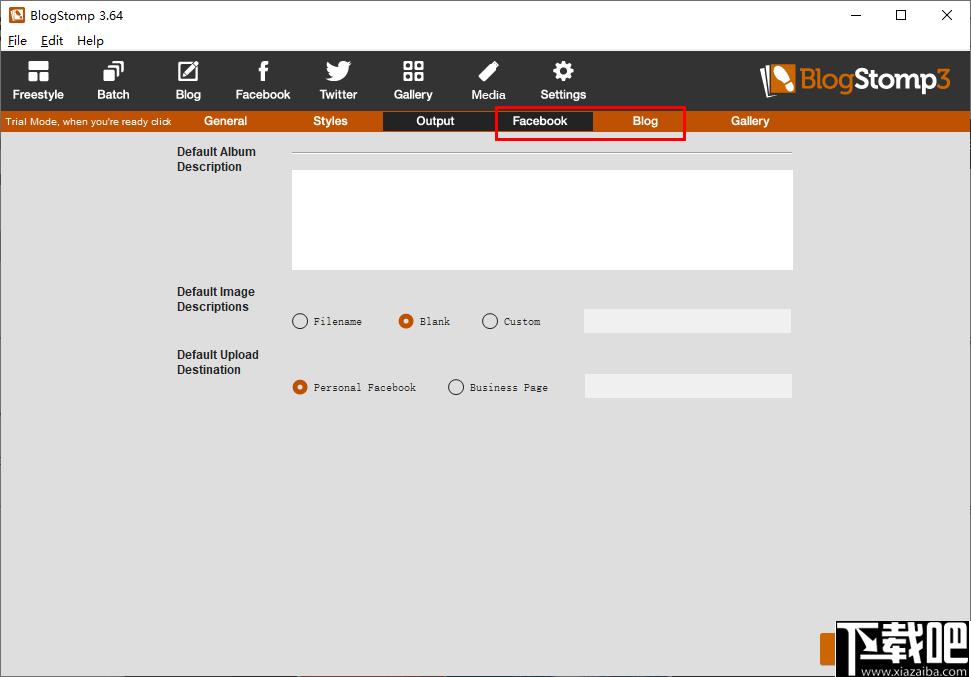Viewport: 971px width, 677px height.
Task: Switch to the Facebook settings tab
Action: (x=540, y=121)
